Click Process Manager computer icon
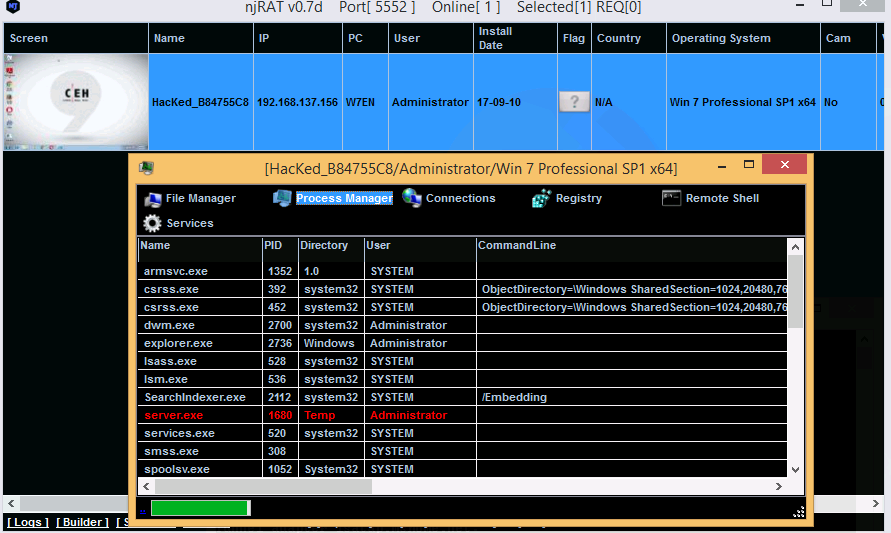Image resolution: width=891 pixels, height=533 pixels. click(282, 198)
